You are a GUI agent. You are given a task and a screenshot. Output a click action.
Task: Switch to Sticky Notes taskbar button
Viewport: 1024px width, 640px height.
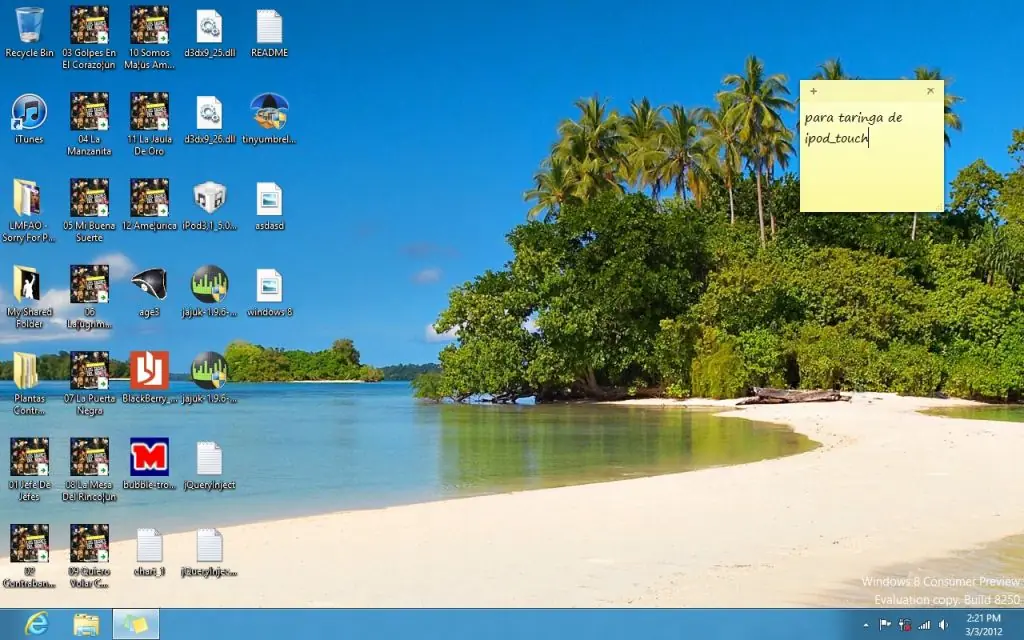pos(135,624)
